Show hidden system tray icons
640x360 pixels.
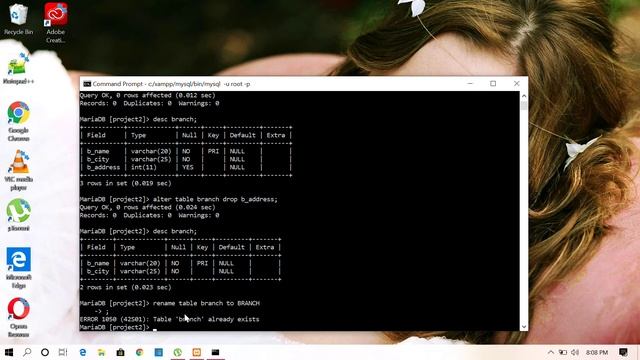(x=551, y=352)
